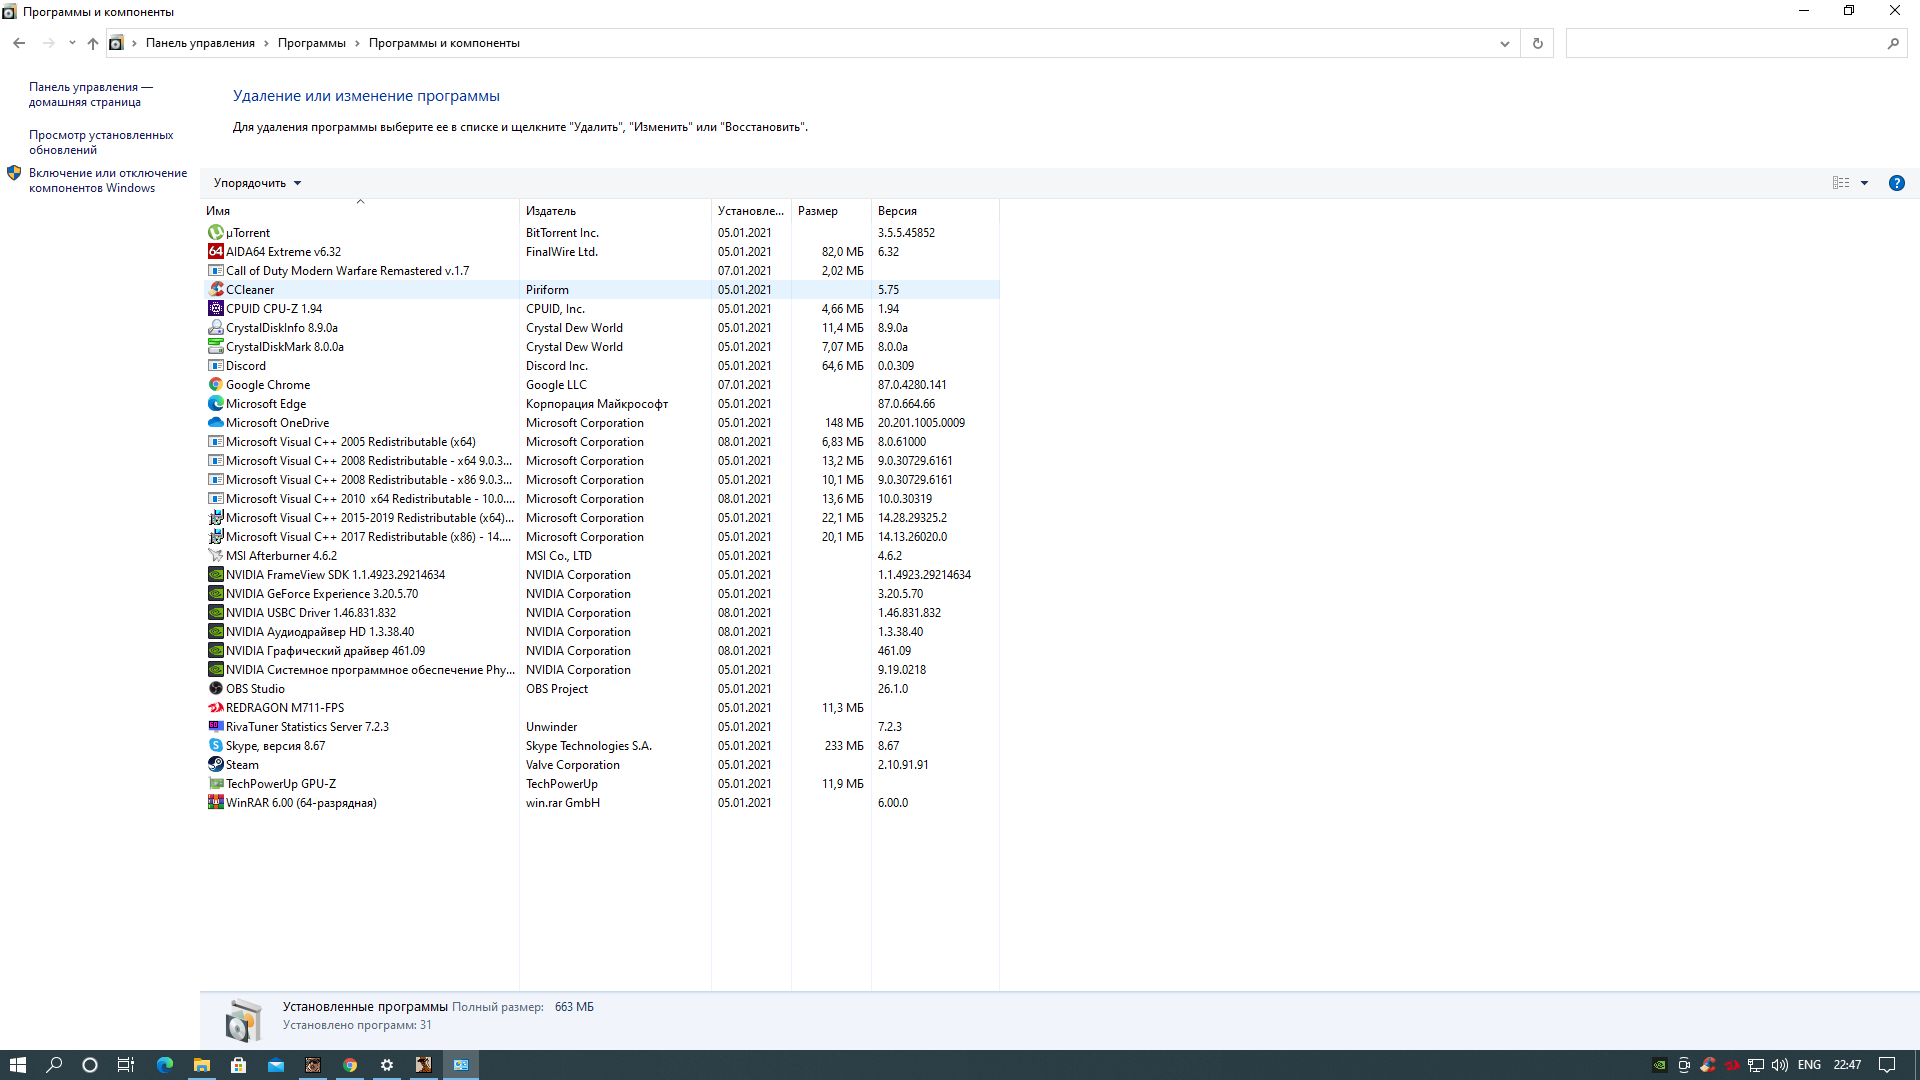Open Microsoft Store from taskbar
This screenshot has height=1080, width=1920.
(238, 1065)
